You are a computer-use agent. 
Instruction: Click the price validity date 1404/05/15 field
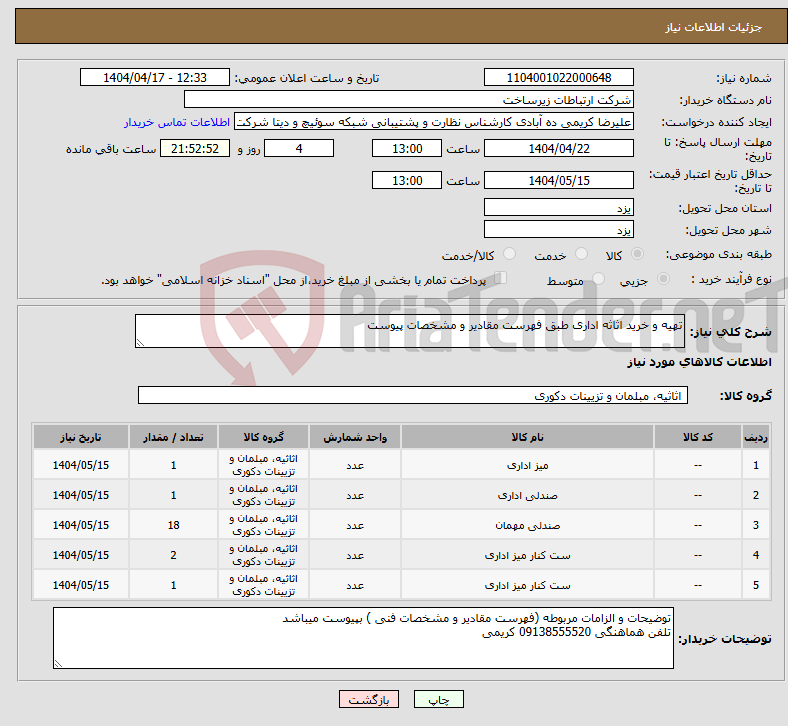[x=559, y=180]
